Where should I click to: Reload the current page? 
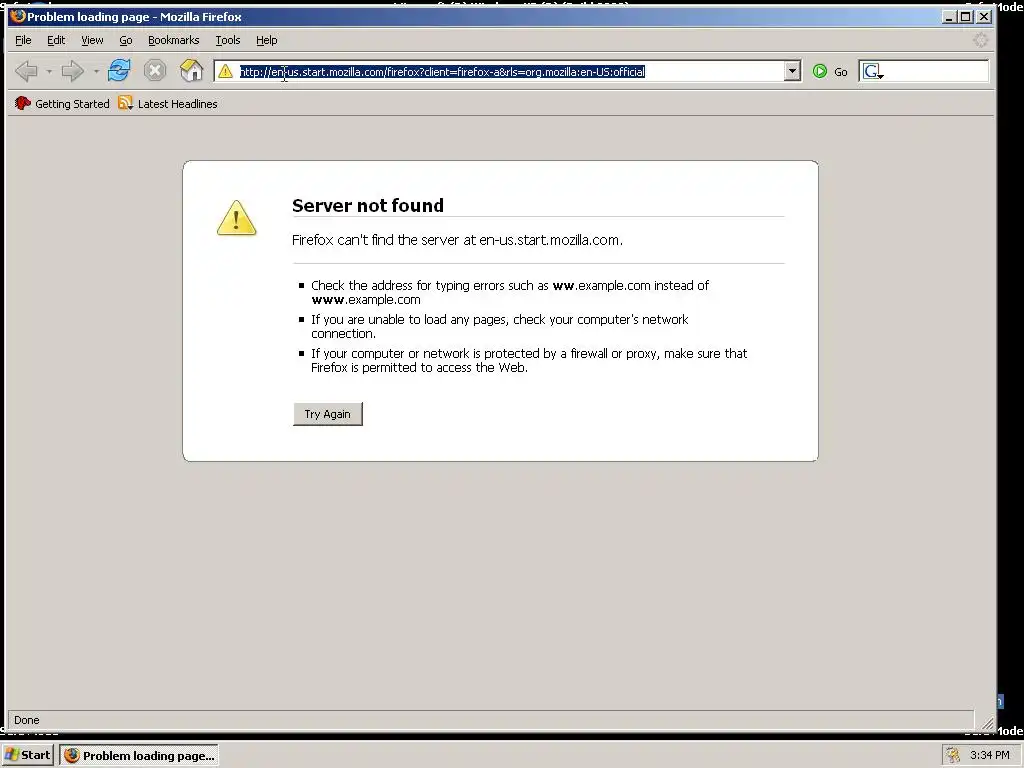(119, 70)
